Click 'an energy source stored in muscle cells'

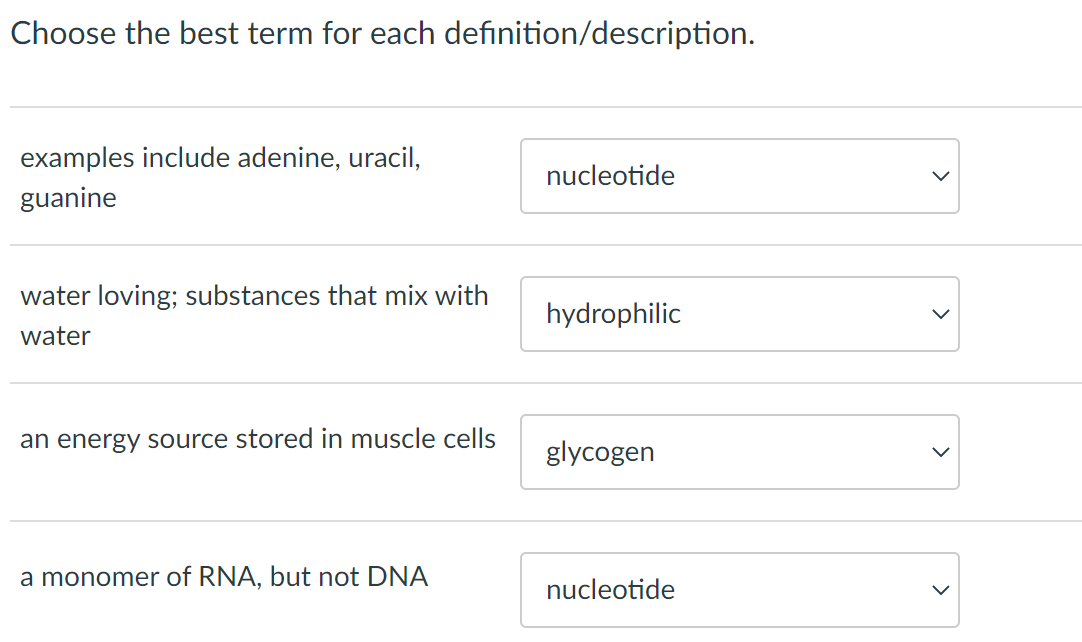[257, 438]
